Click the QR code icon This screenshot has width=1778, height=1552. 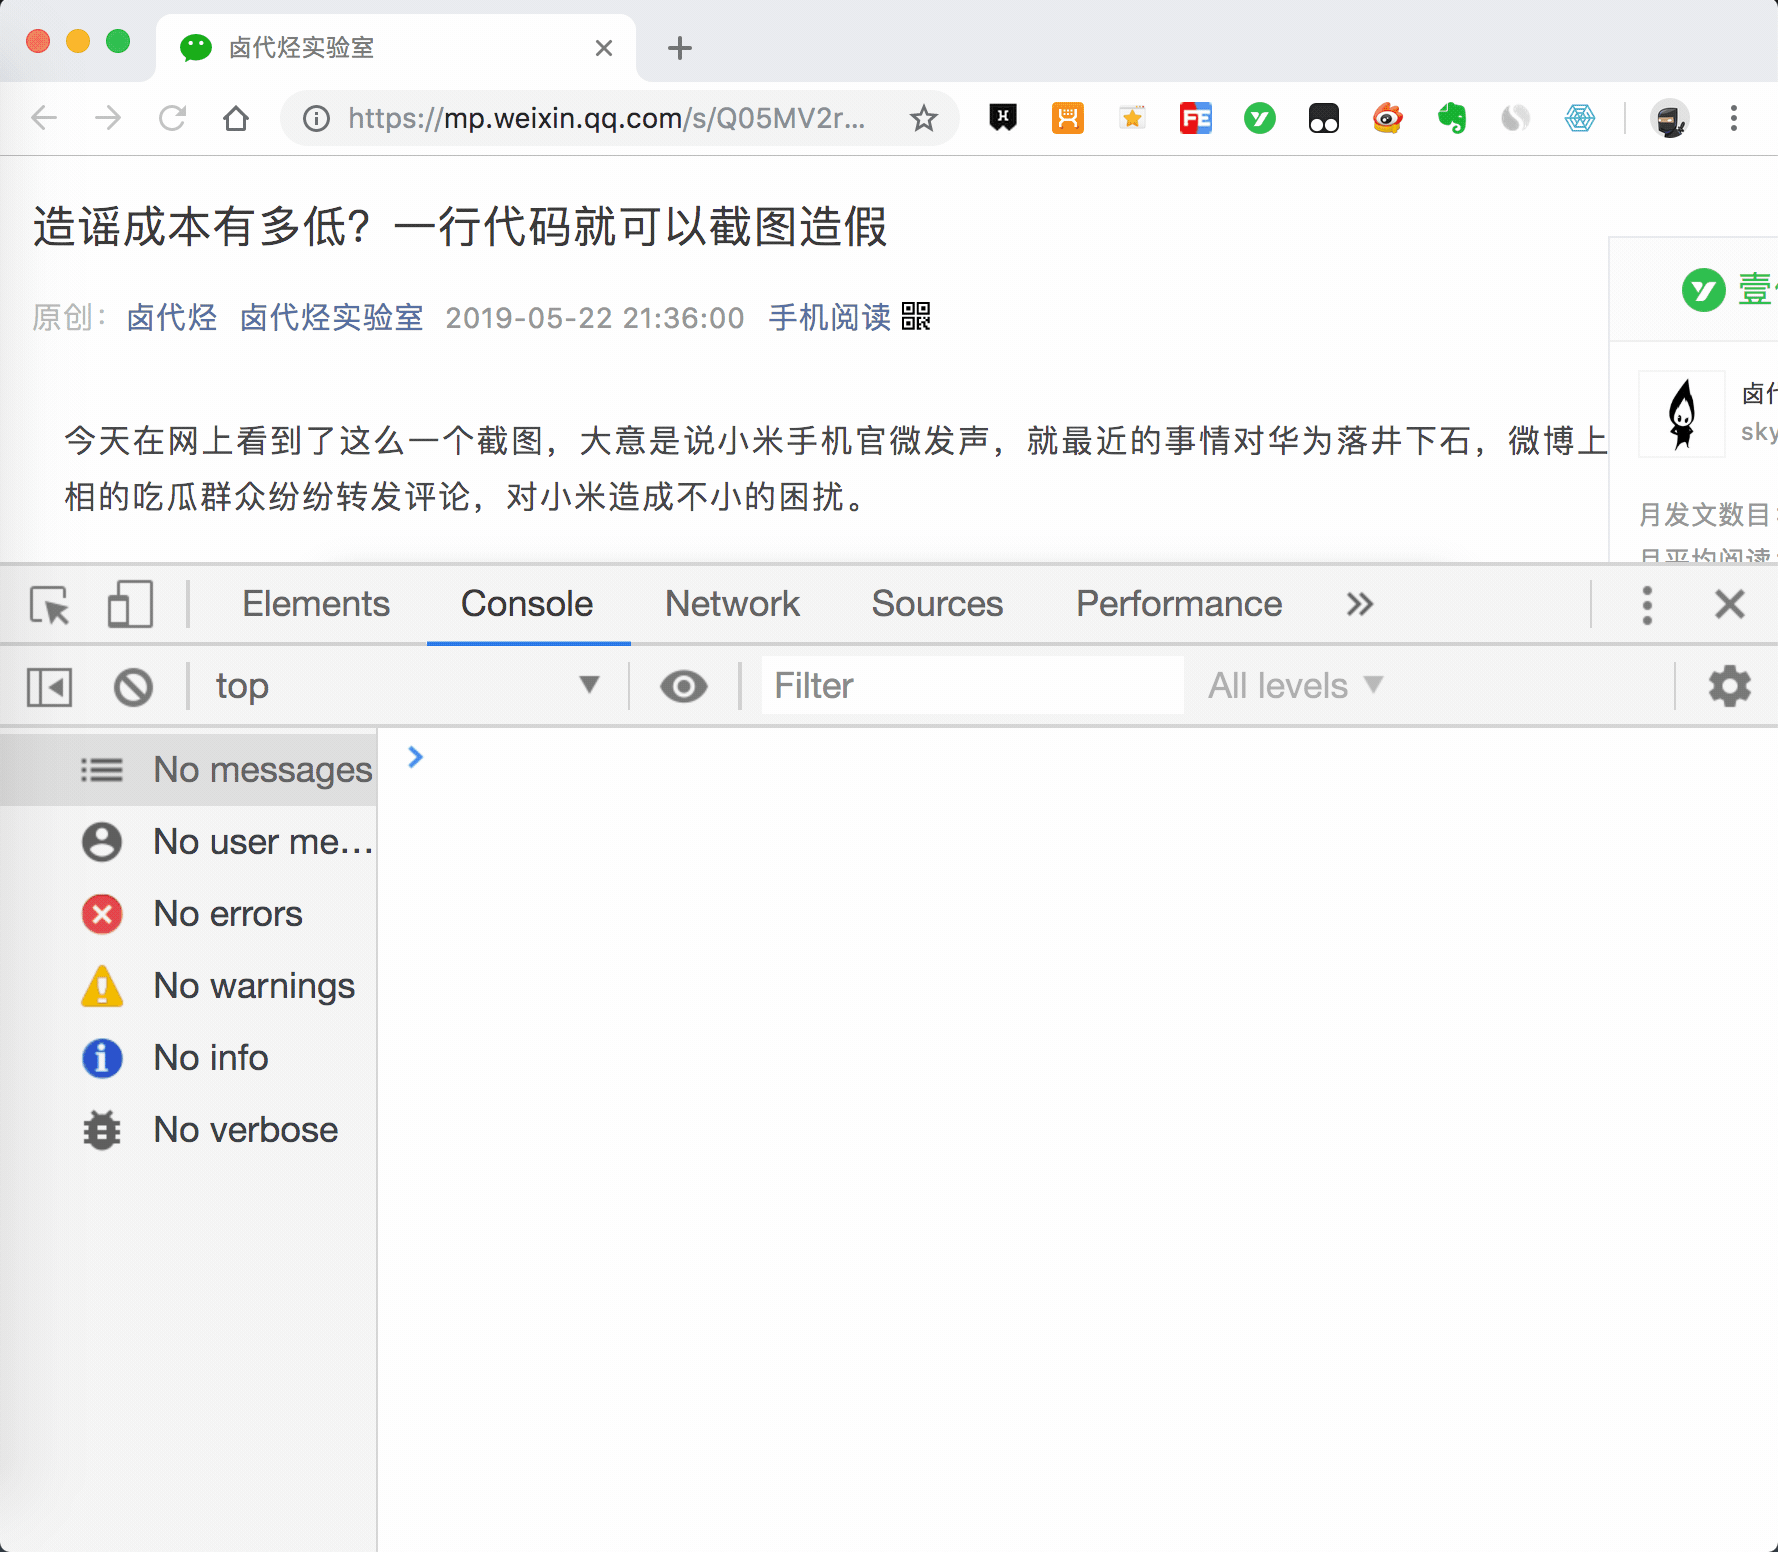click(916, 317)
